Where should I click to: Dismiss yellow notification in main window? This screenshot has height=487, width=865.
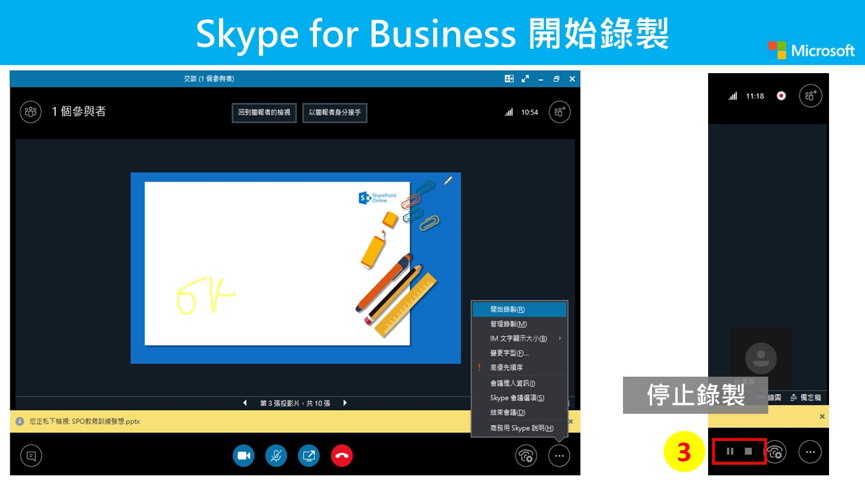571,421
